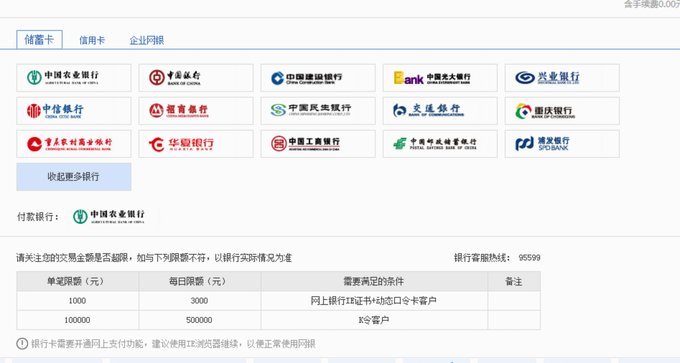Image resolution: width=680 pixels, height=363 pixels.
Task: Pick 中信银行 logo option
Action: 74,111
